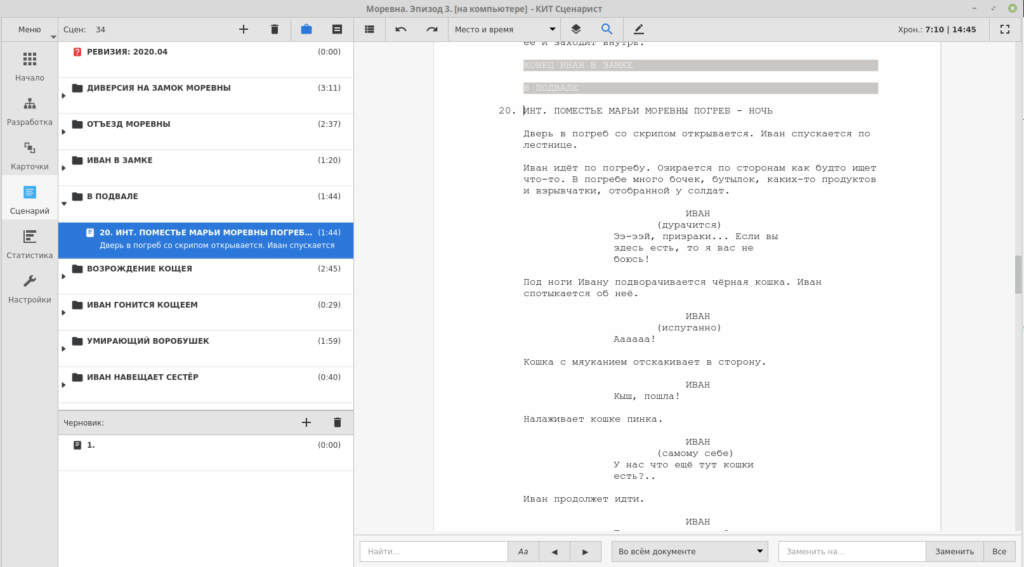
Task: Close the КИТ Сценарист window
Action: 1012,8
